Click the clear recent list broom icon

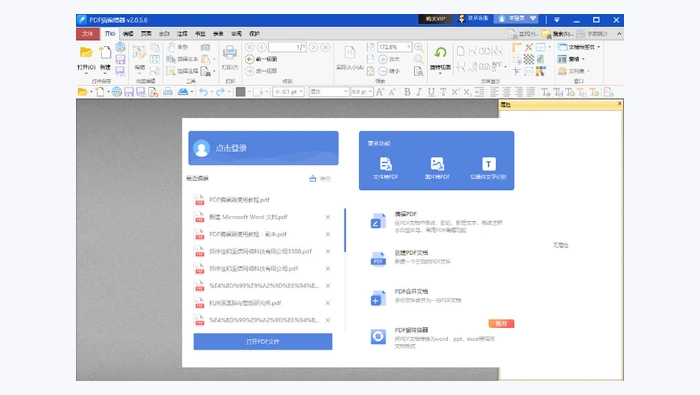tap(312, 179)
